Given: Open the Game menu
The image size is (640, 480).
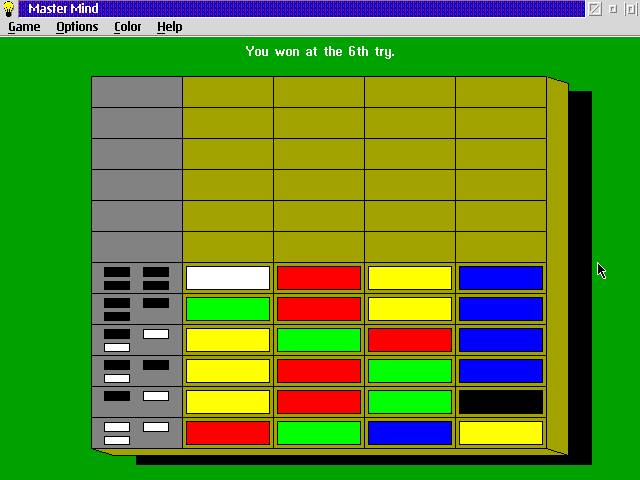Looking at the screenshot, I should [24, 27].
